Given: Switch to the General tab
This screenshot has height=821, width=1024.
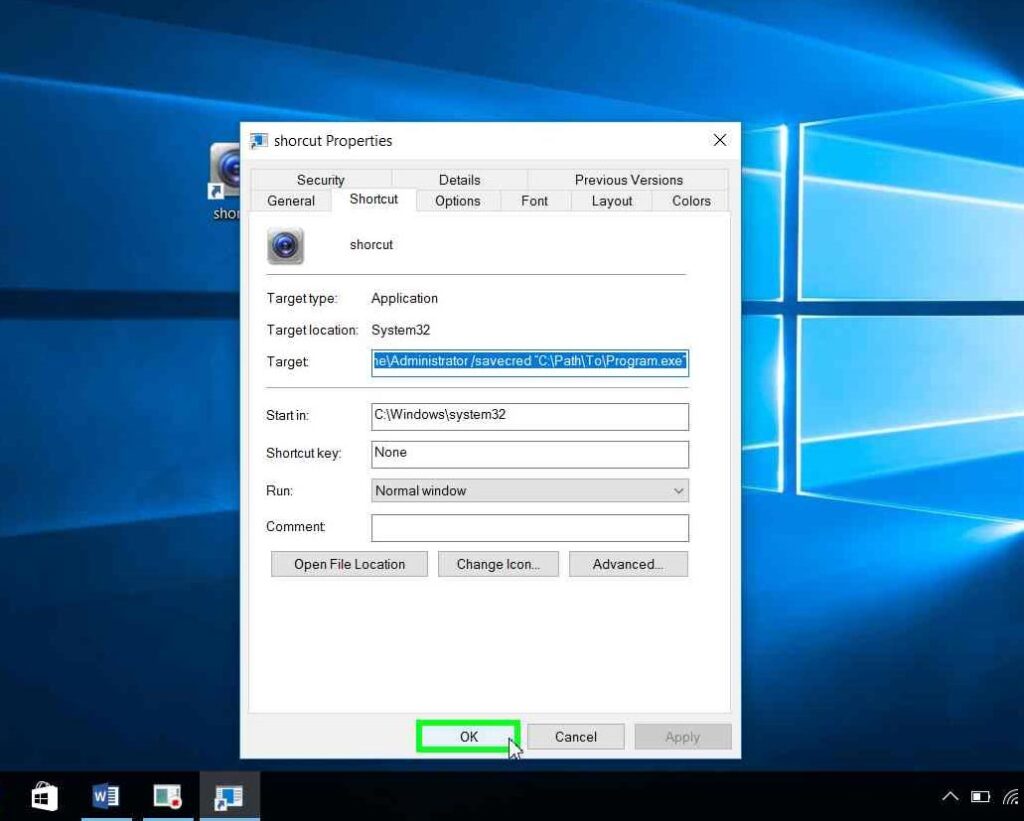Looking at the screenshot, I should coord(291,201).
